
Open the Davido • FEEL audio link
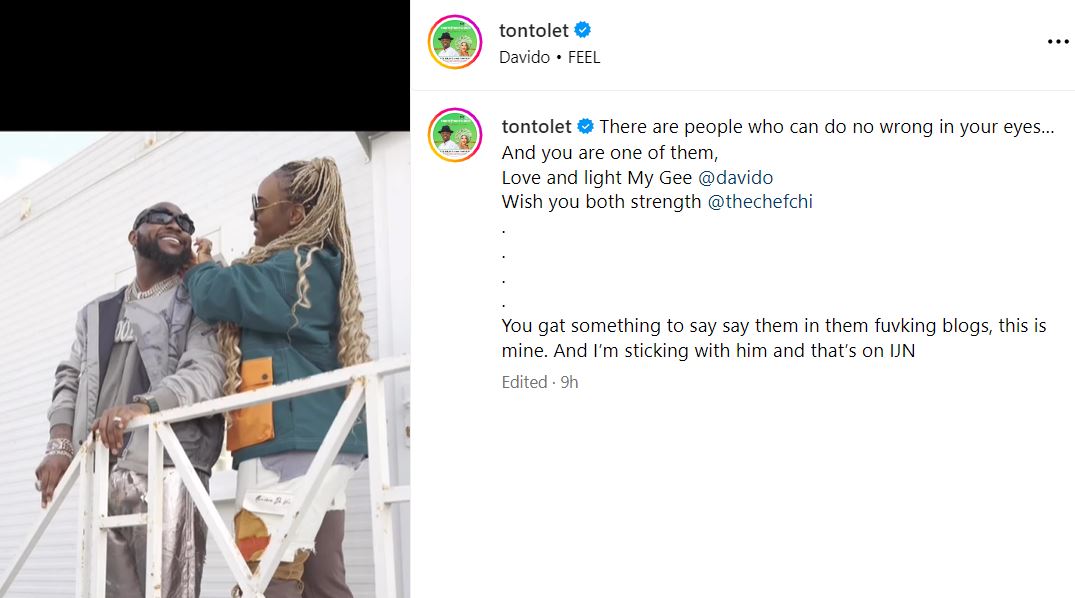549,57
